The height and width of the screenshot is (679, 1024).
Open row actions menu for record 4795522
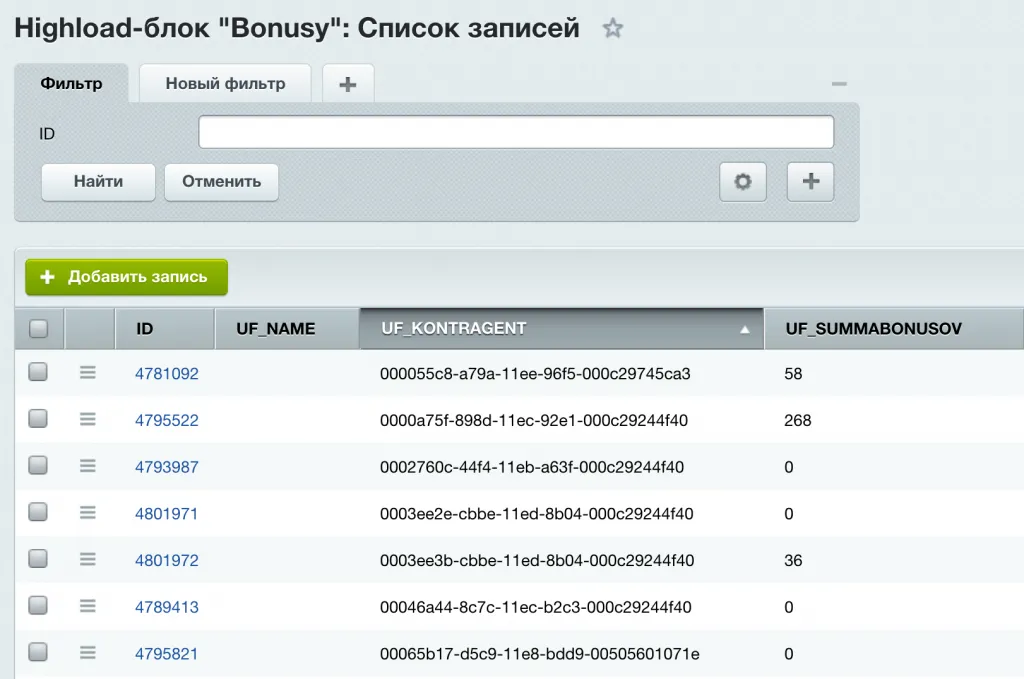pos(88,419)
